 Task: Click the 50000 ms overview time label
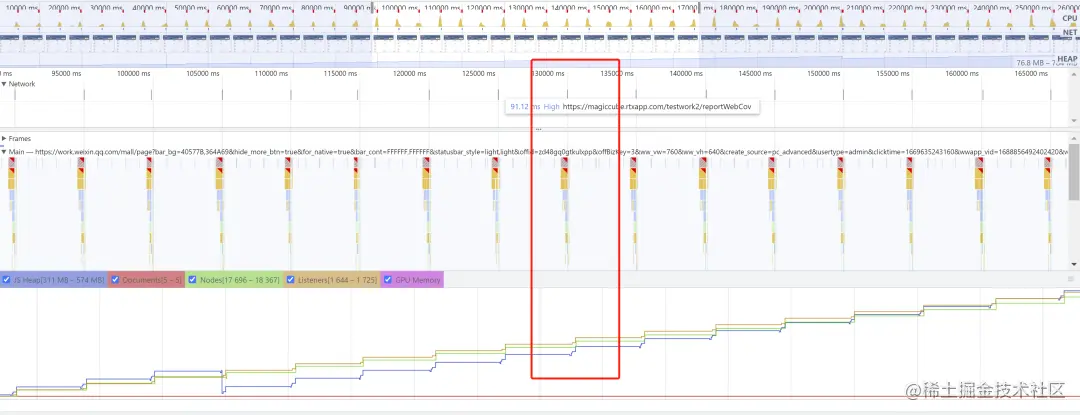tap(191, 8)
